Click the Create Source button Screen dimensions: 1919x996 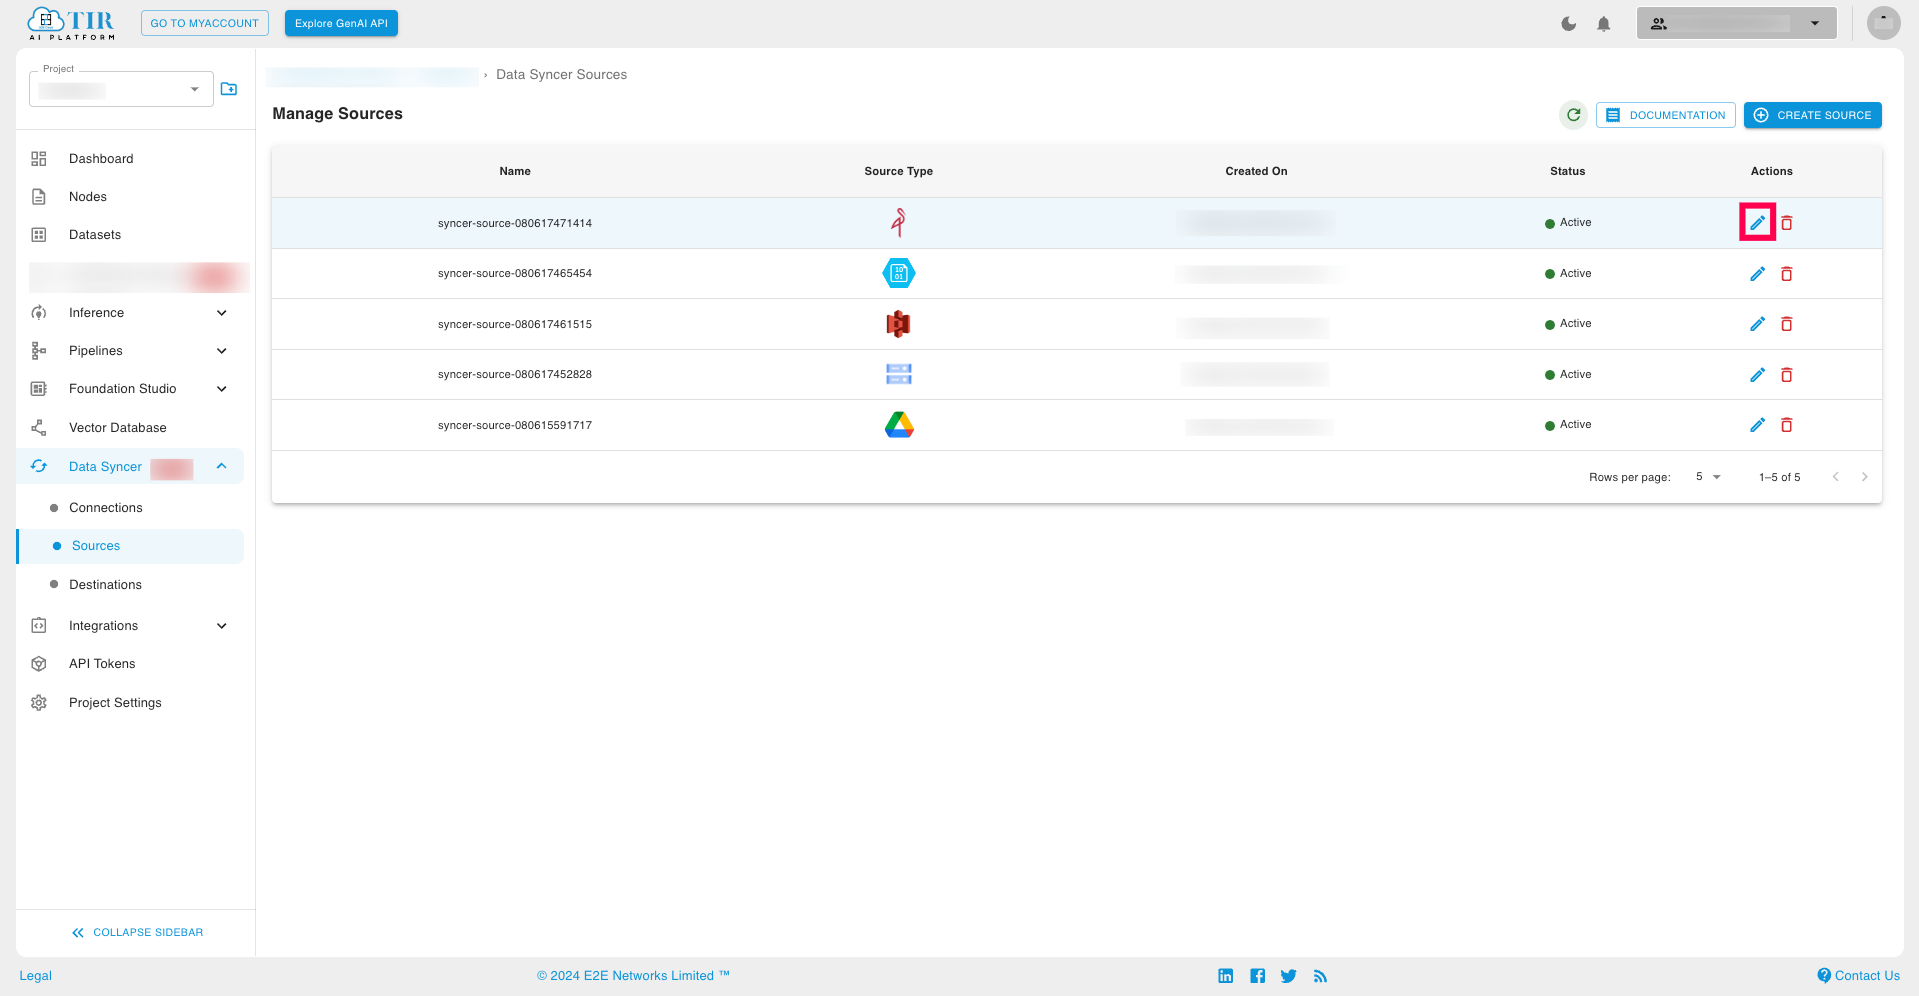(1813, 115)
